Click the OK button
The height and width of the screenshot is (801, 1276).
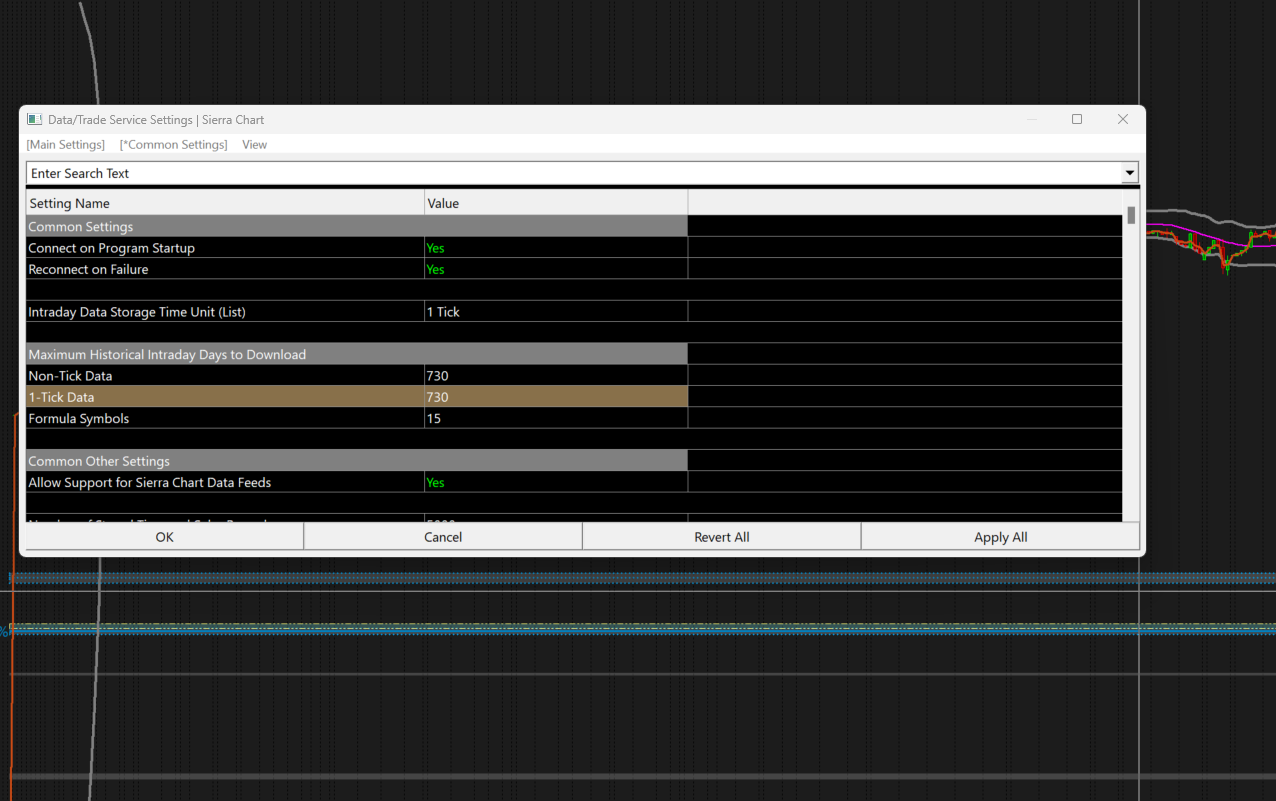tap(164, 537)
